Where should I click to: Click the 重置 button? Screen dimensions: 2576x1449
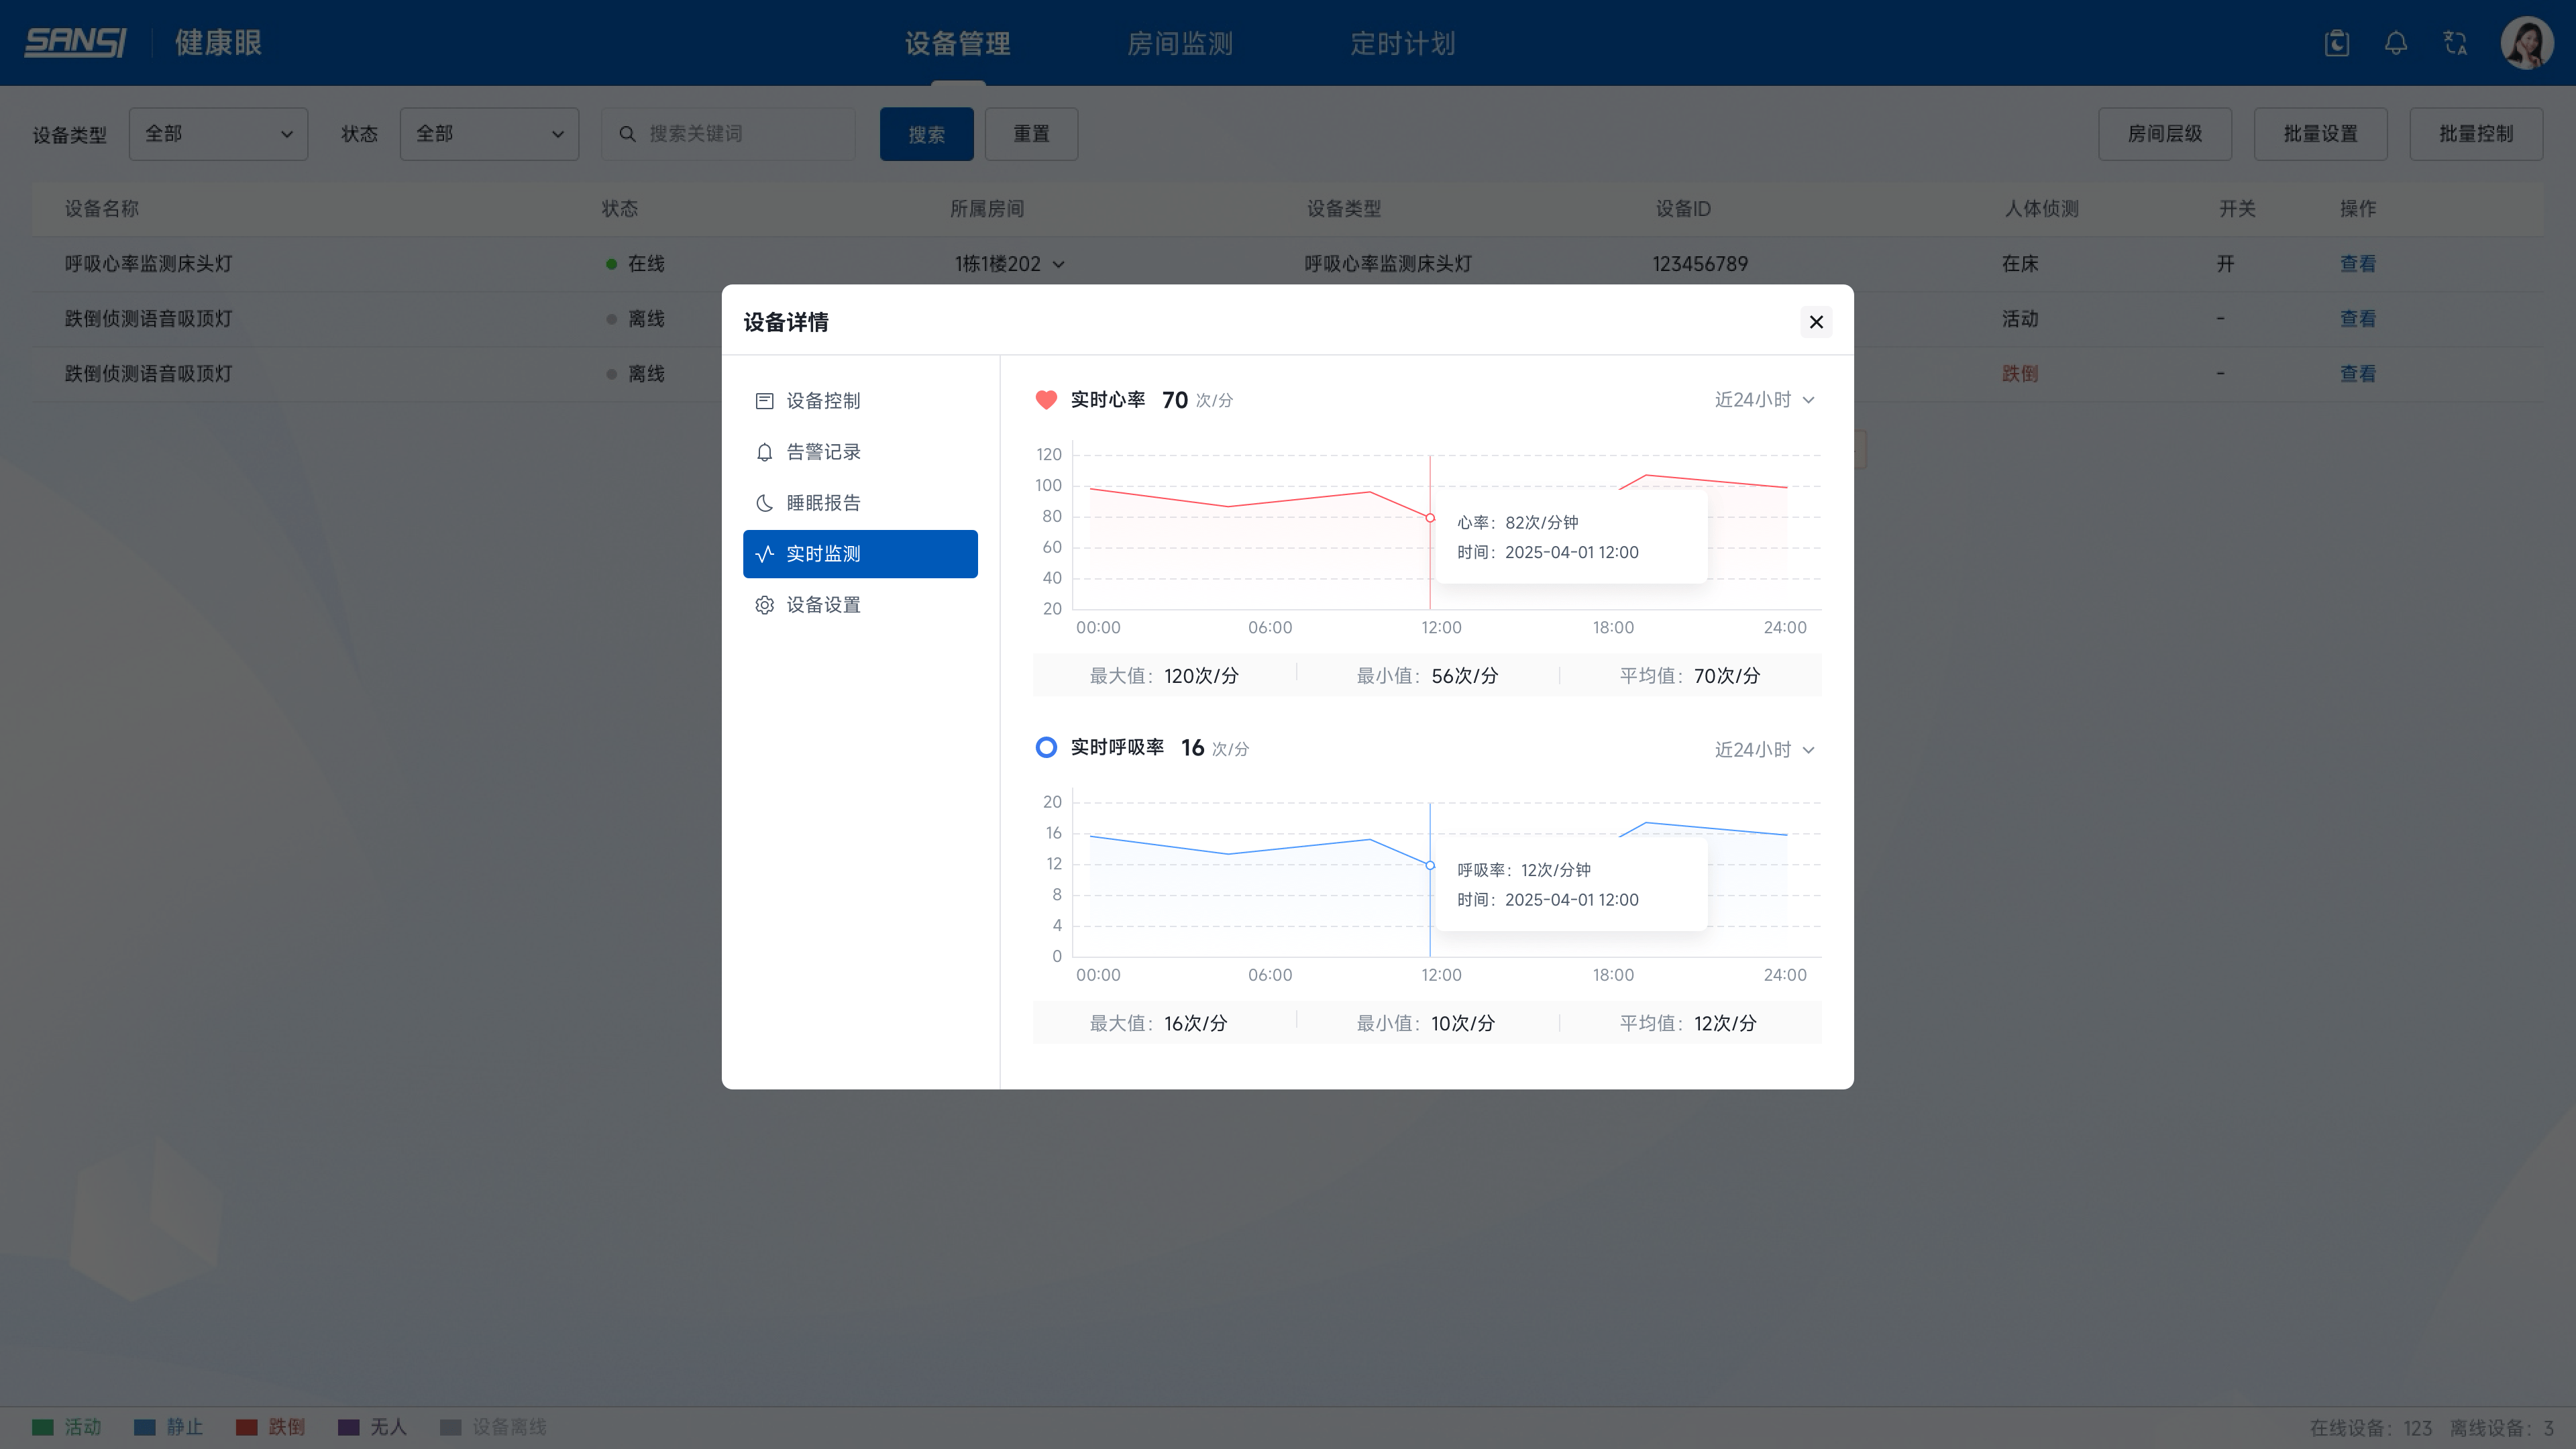[1031, 134]
